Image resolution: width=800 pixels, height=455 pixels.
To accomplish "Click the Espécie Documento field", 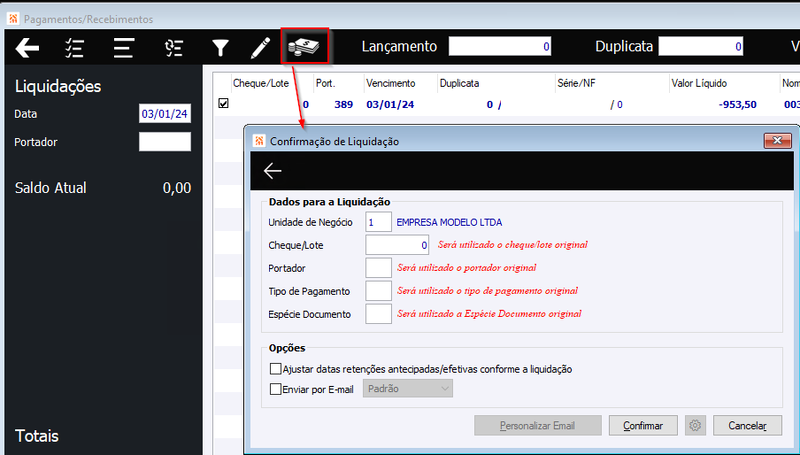I will pyautogui.click(x=378, y=314).
